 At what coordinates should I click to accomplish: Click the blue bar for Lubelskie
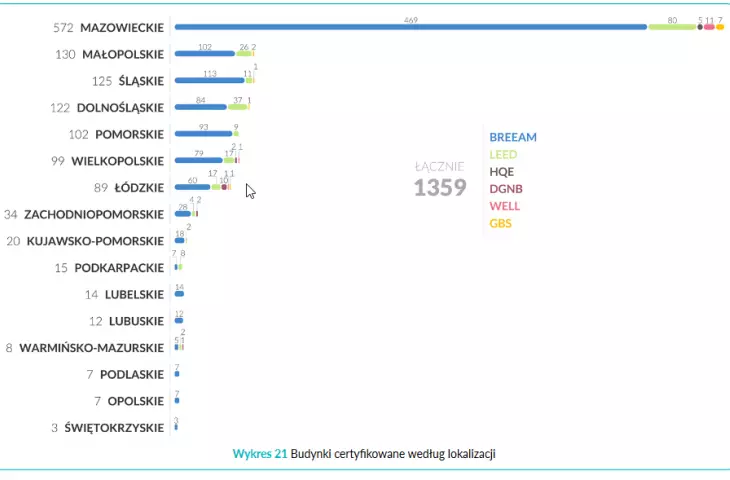[x=179, y=294]
